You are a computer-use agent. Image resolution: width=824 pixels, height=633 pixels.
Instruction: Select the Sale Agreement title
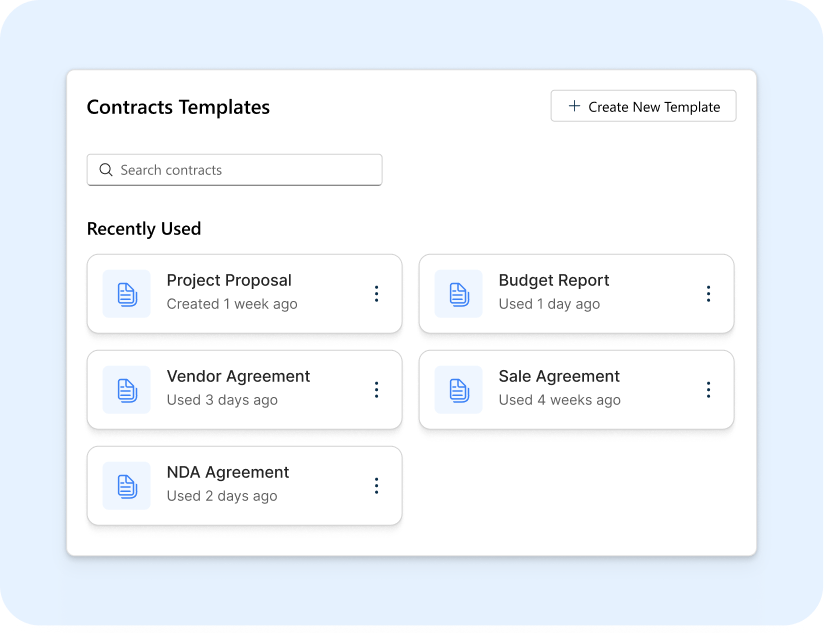[x=559, y=377]
